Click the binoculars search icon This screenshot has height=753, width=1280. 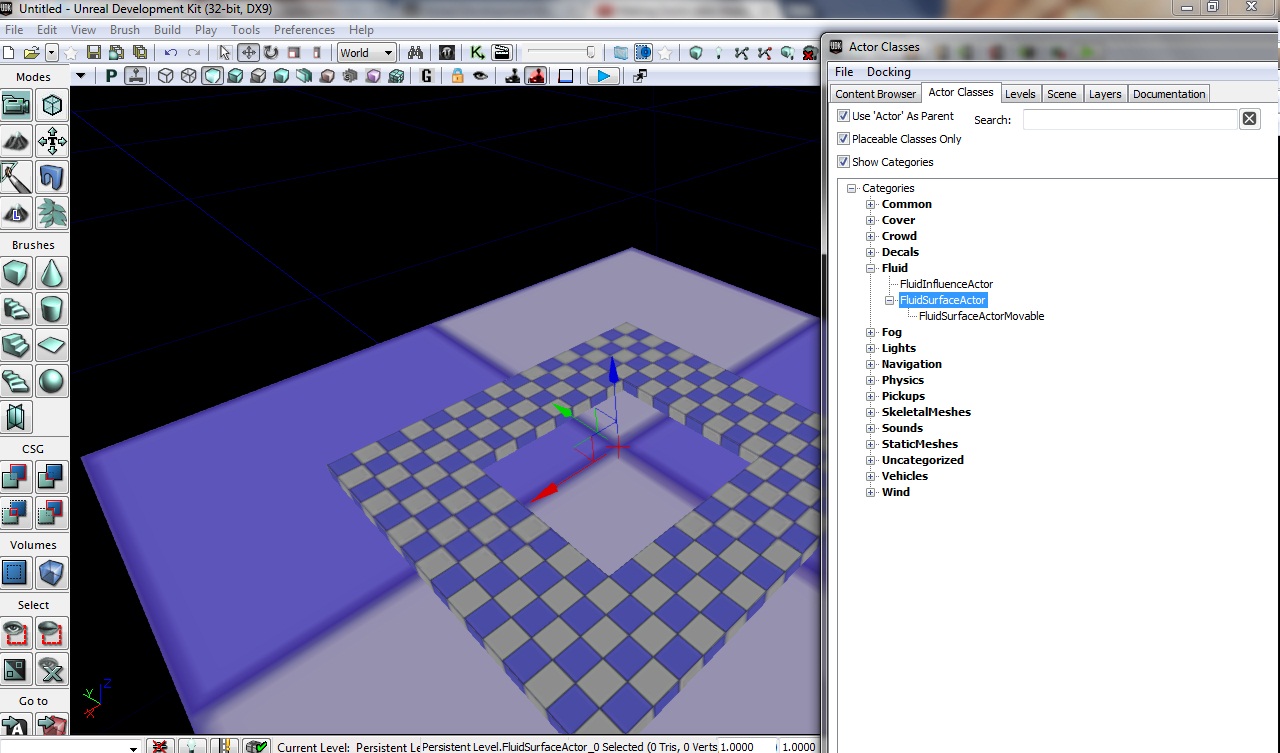(416, 53)
